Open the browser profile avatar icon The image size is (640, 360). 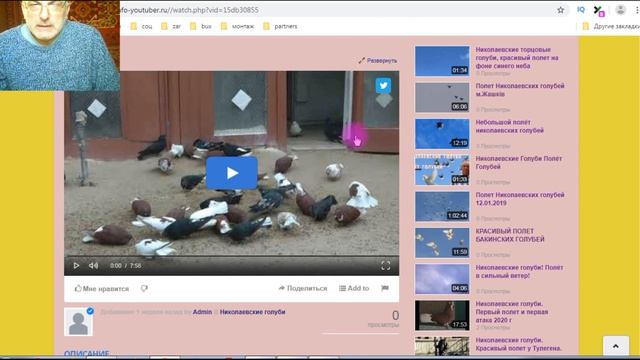(620, 10)
